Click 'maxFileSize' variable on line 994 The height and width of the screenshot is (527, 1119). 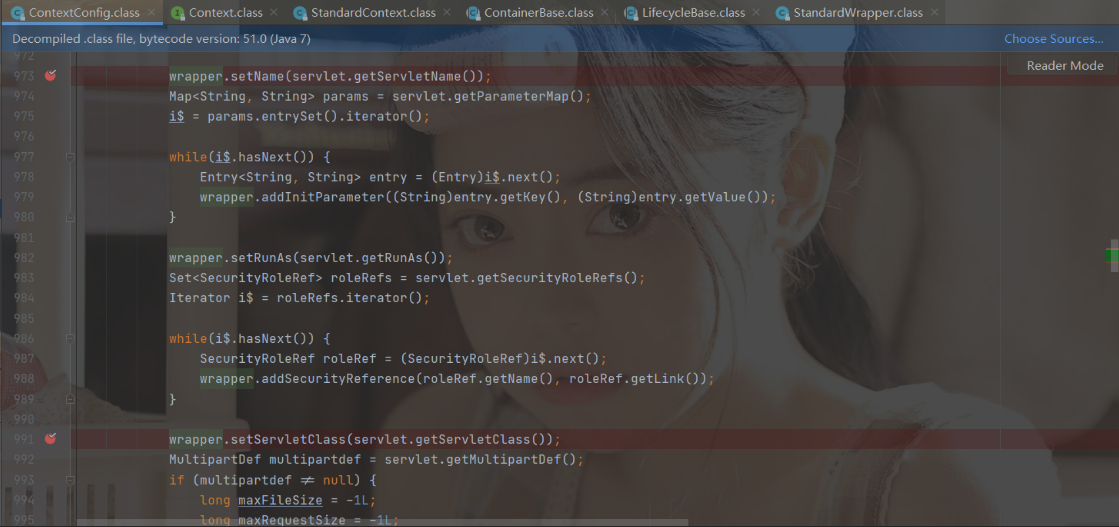[280, 499]
